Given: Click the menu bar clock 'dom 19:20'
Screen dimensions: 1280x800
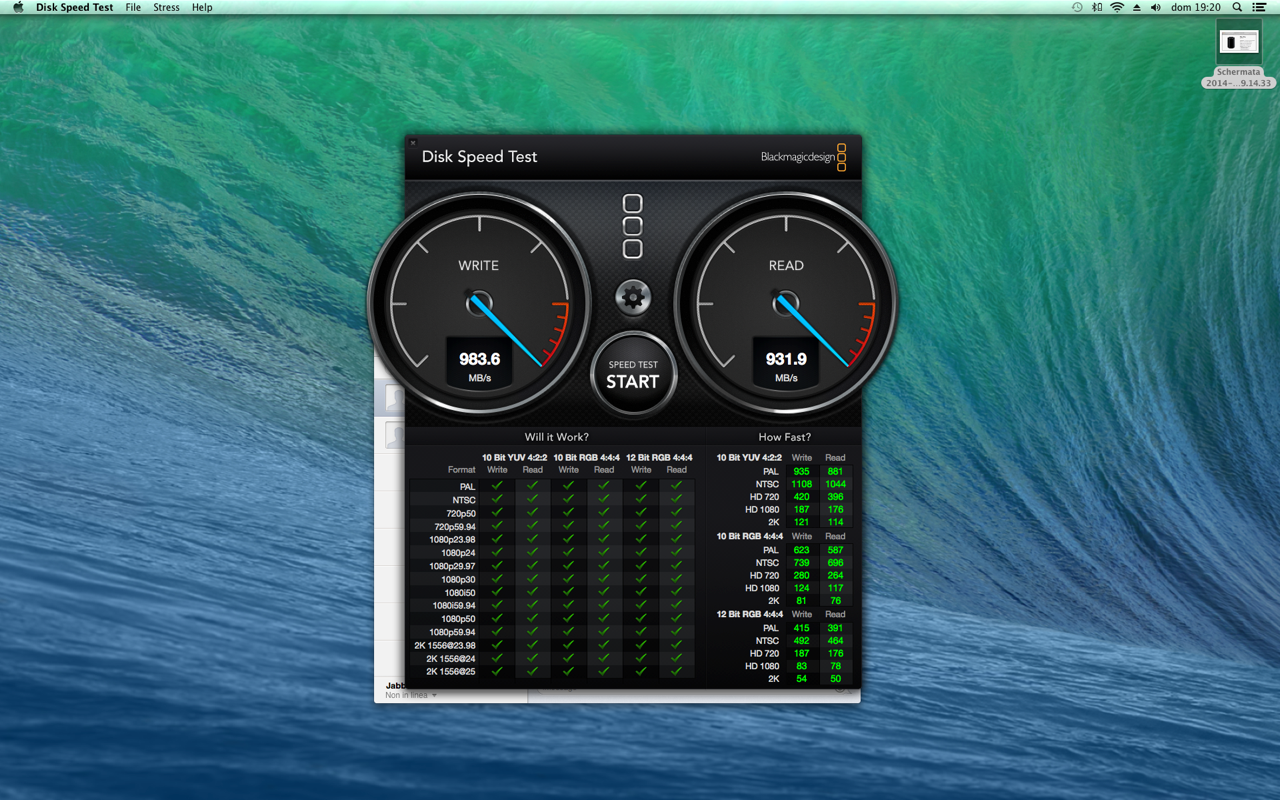Looking at the screenshot, I should (x=1196, y=7).
